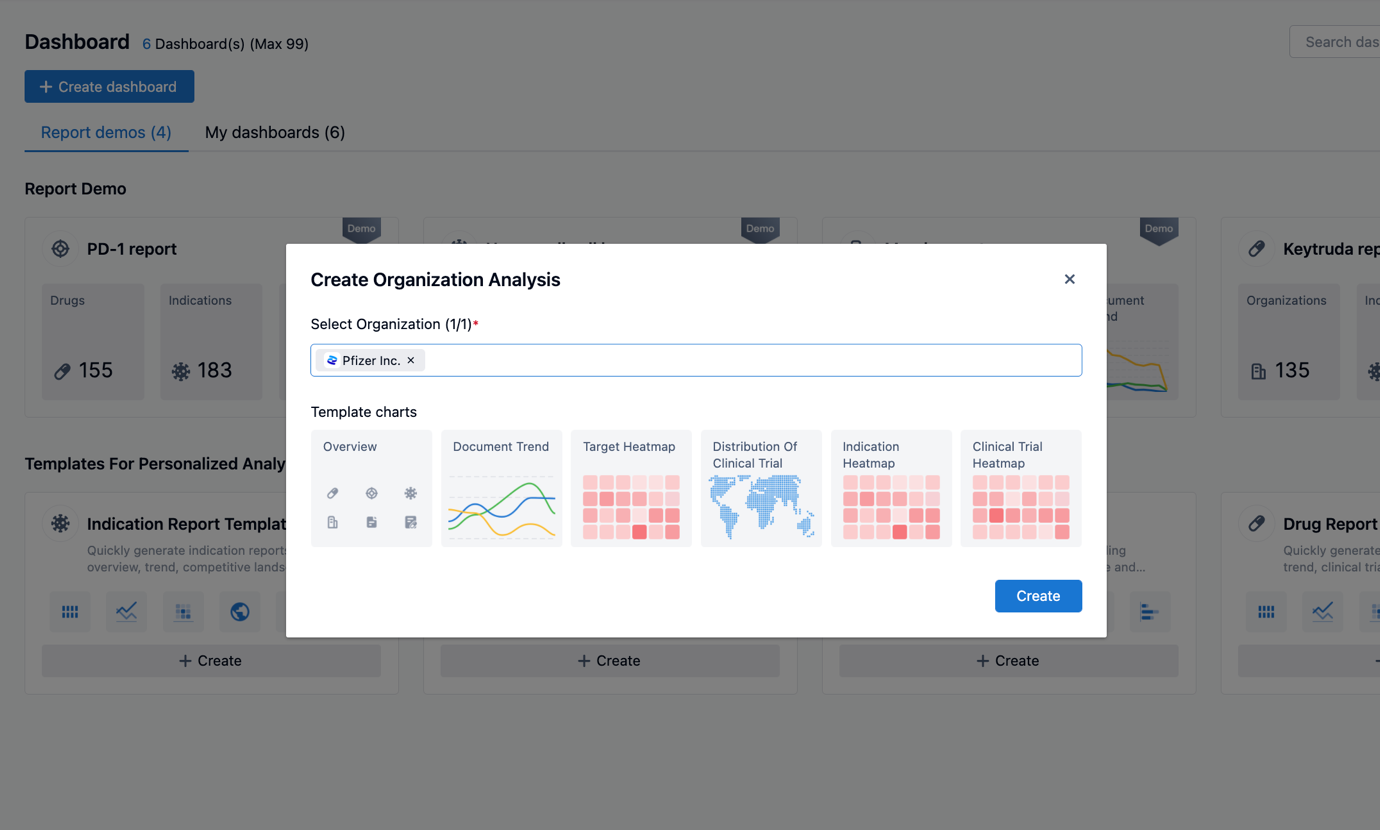Select the Overview template chart
The width and height of the screenshot is (1380, 830).
(371, 488)
